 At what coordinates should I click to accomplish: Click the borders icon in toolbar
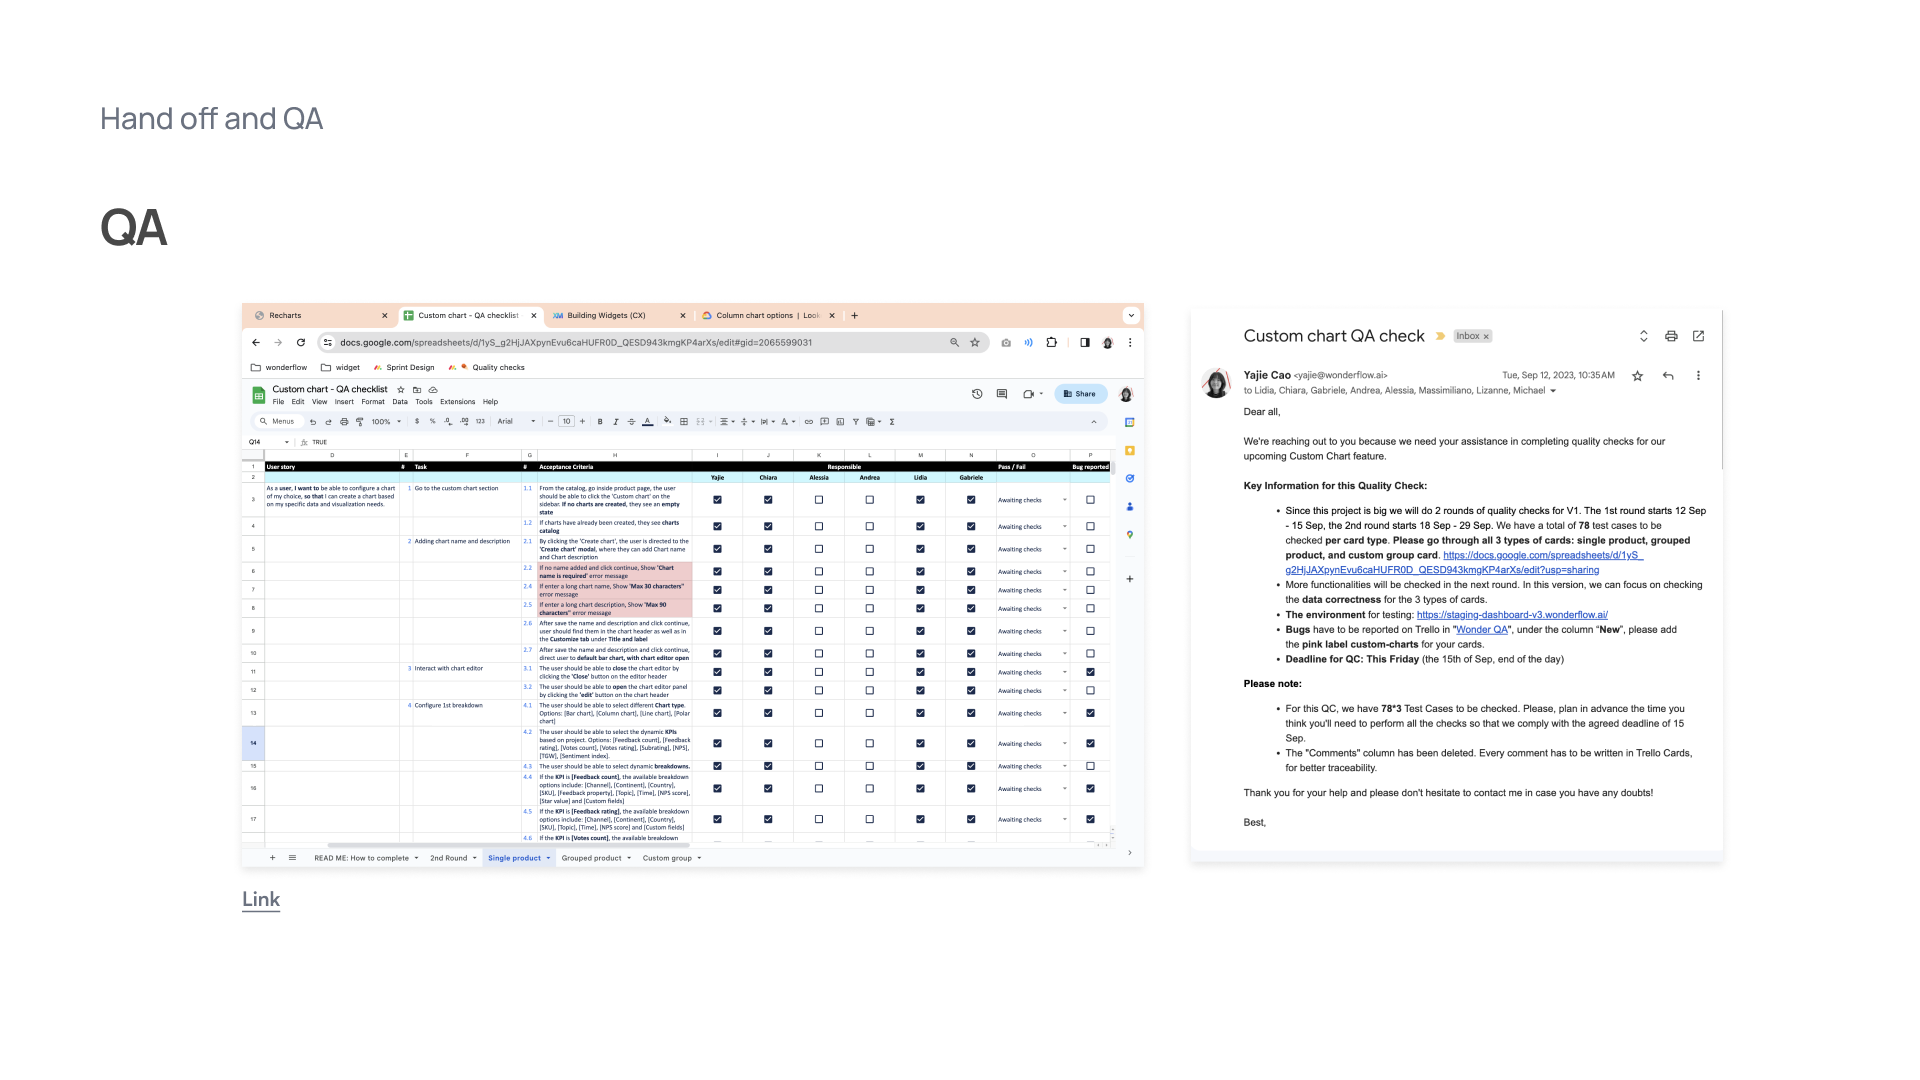(x=684, y=422)
